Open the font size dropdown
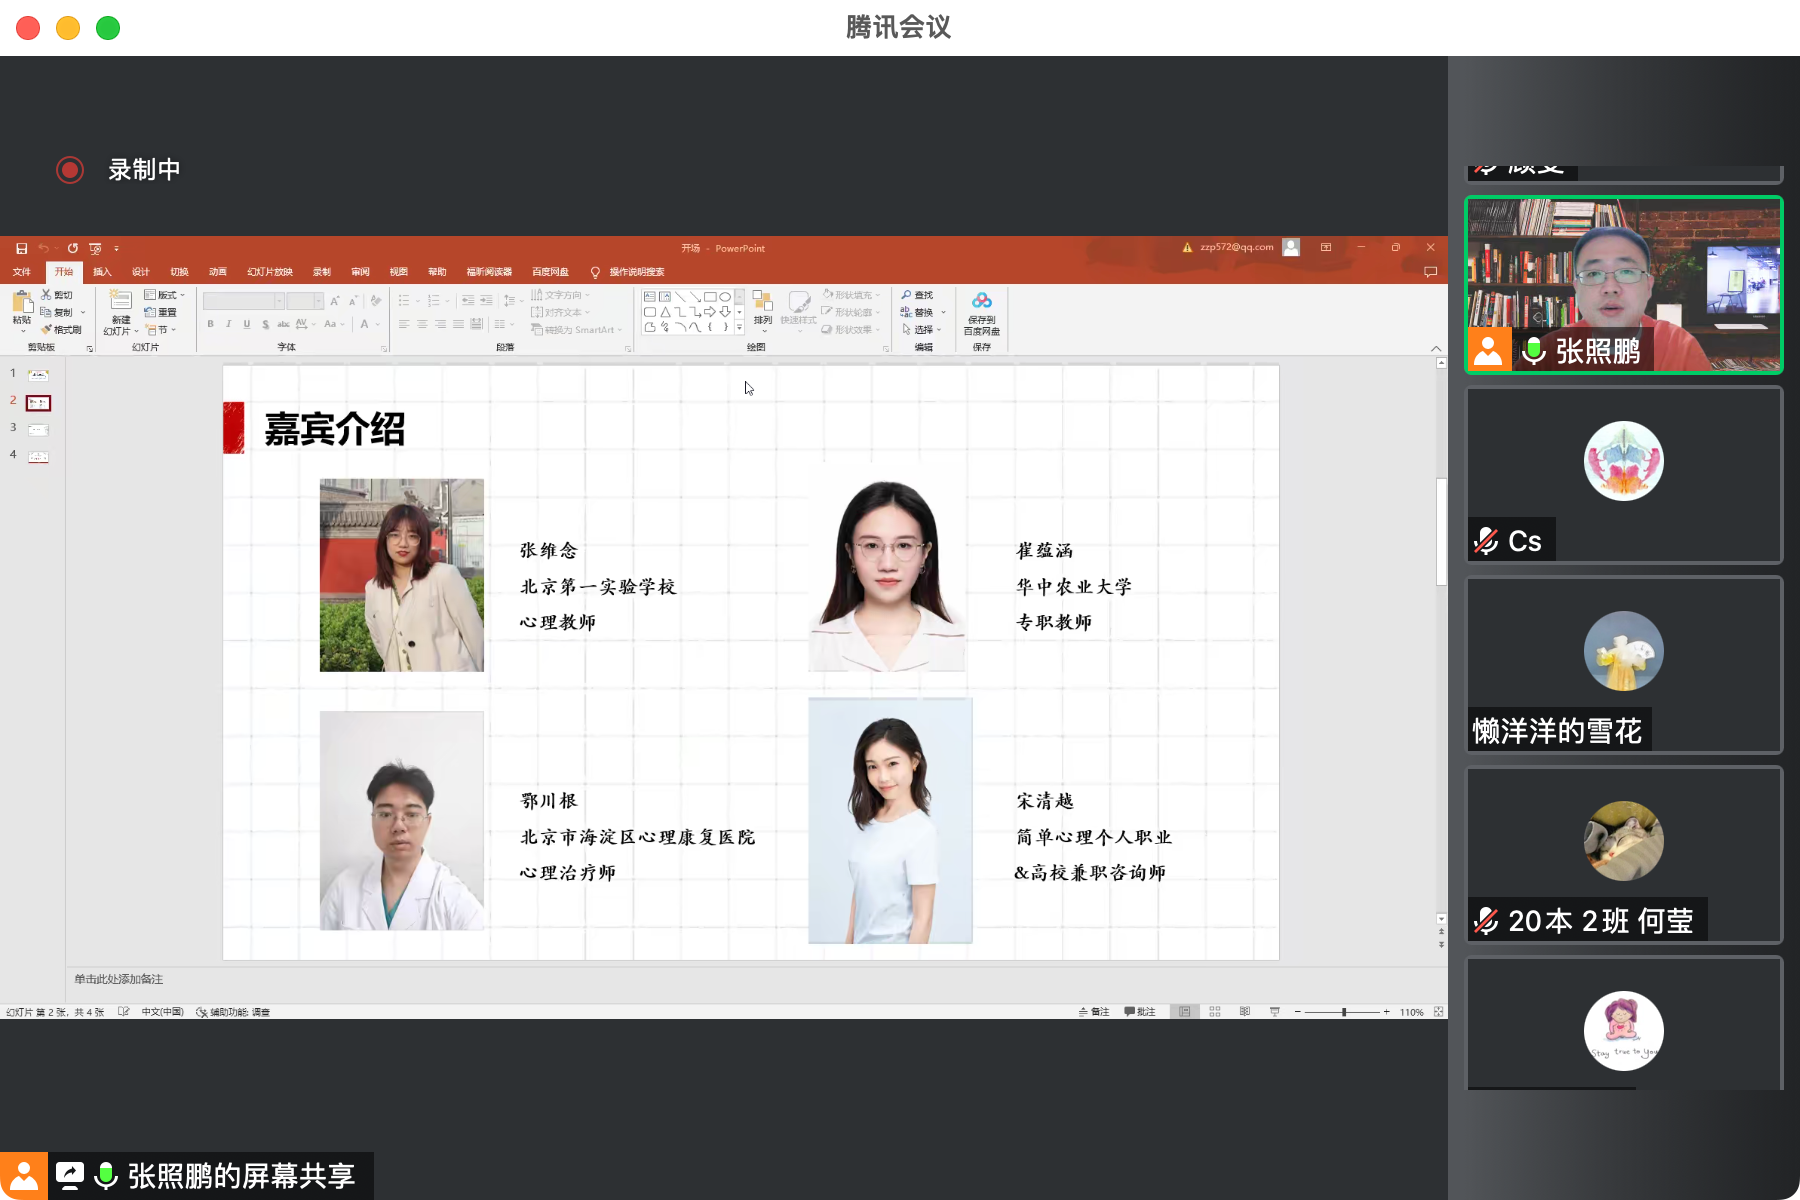 (319, 301)
